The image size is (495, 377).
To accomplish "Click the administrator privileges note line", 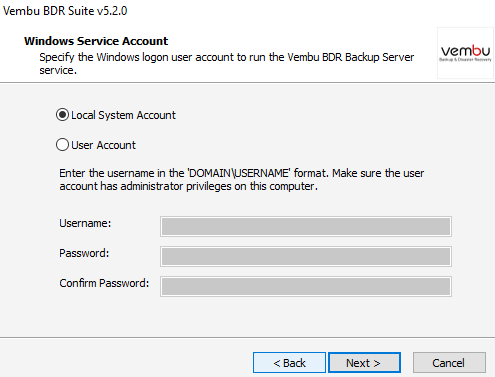I will (189, 186).
